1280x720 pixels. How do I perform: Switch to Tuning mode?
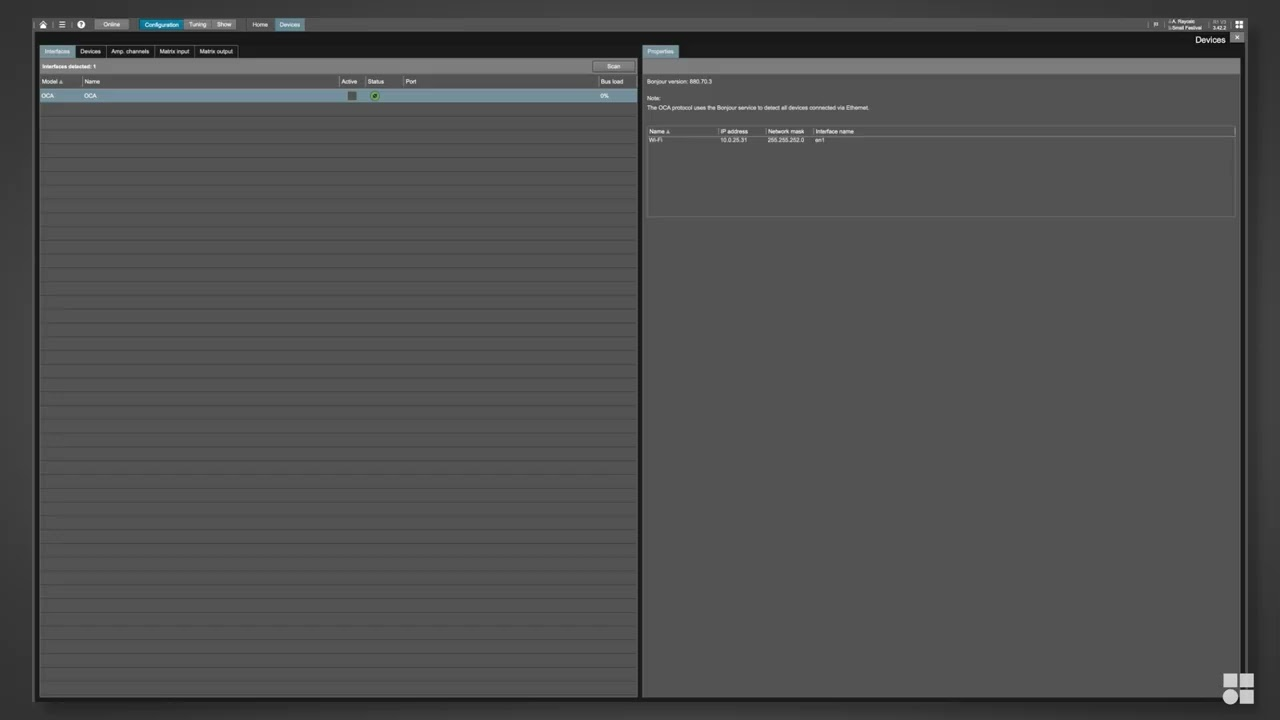tap(198, 25)
